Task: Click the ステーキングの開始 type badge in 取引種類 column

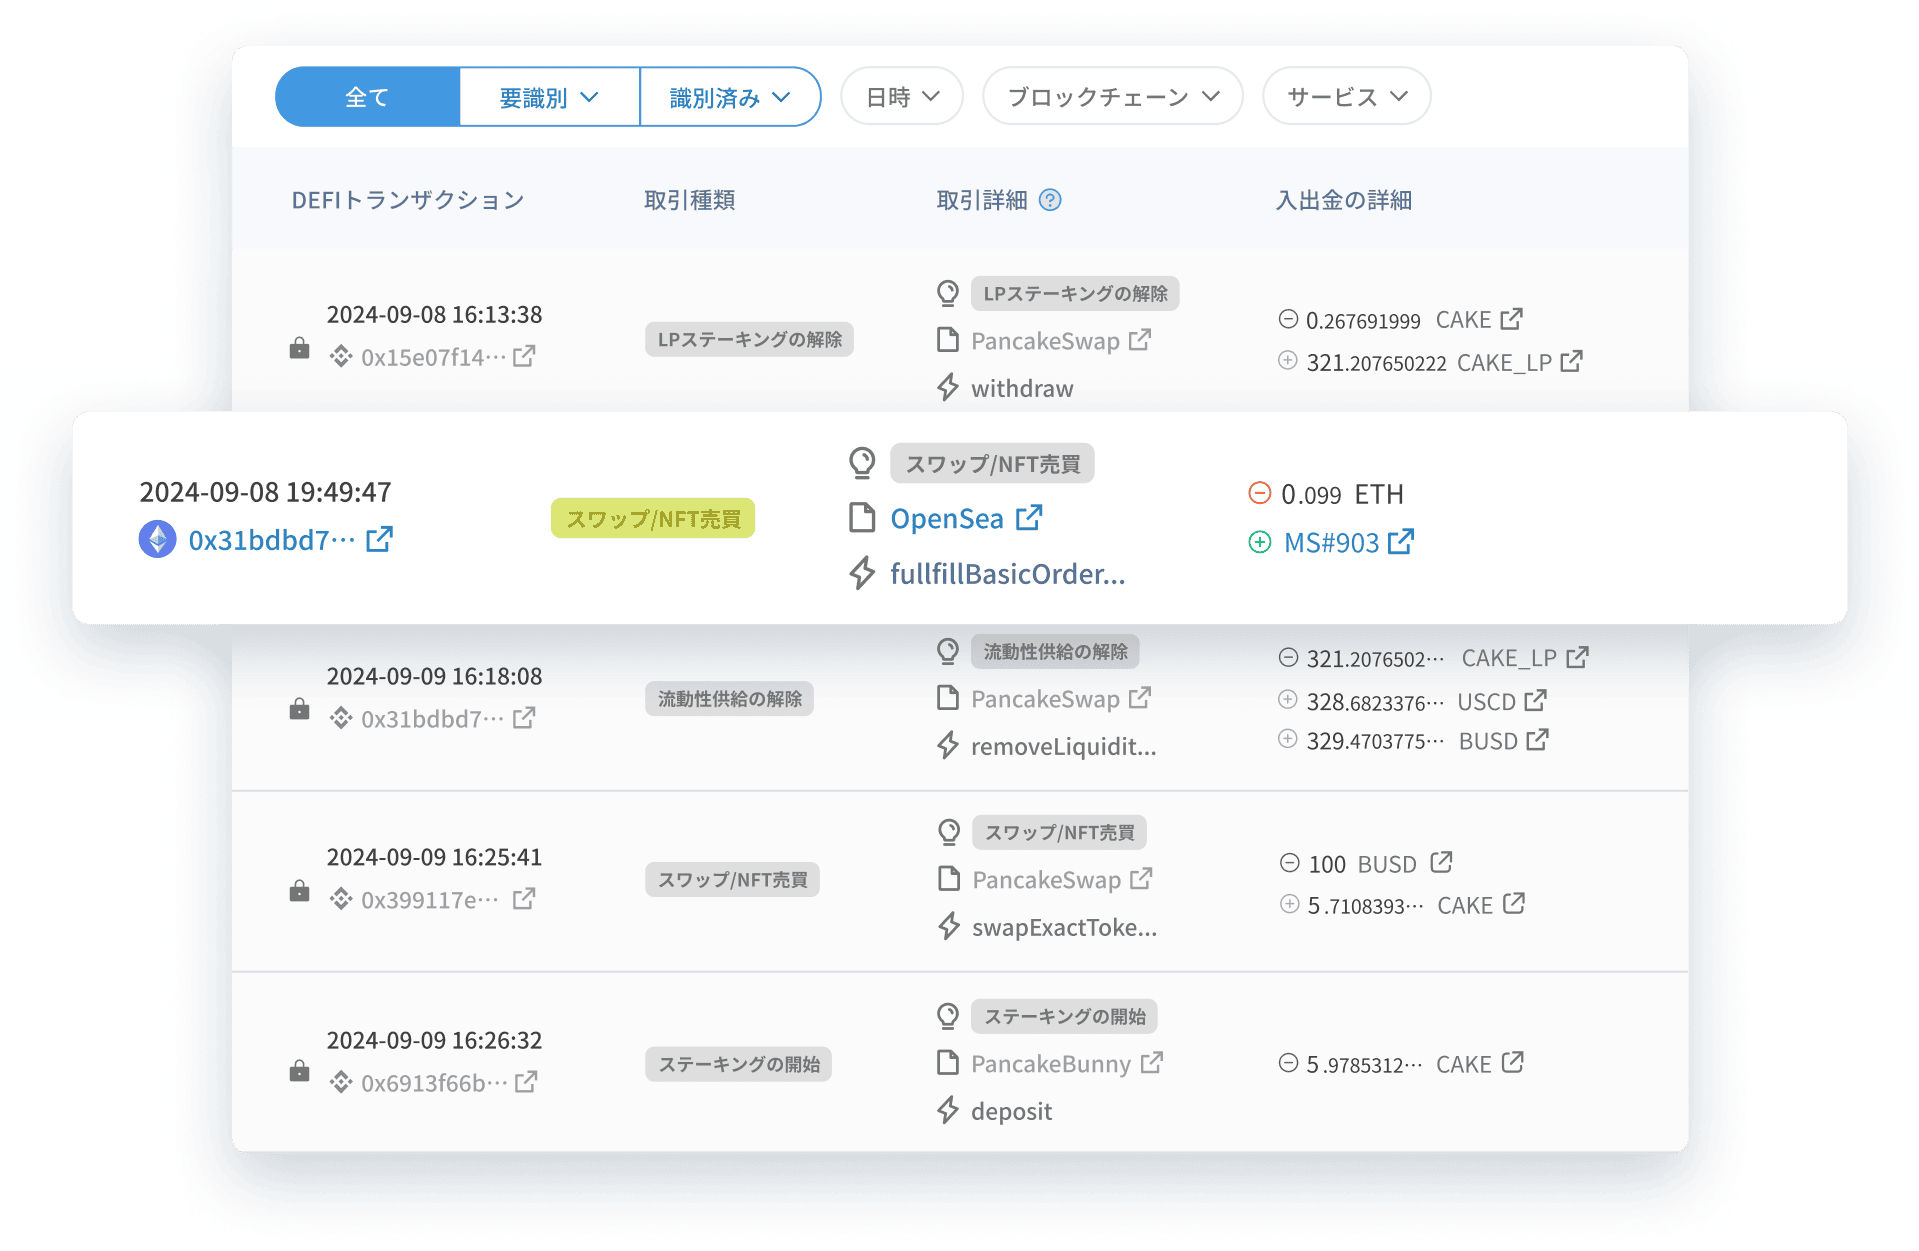Action: pyautogui.click(x=738, y=1064)
